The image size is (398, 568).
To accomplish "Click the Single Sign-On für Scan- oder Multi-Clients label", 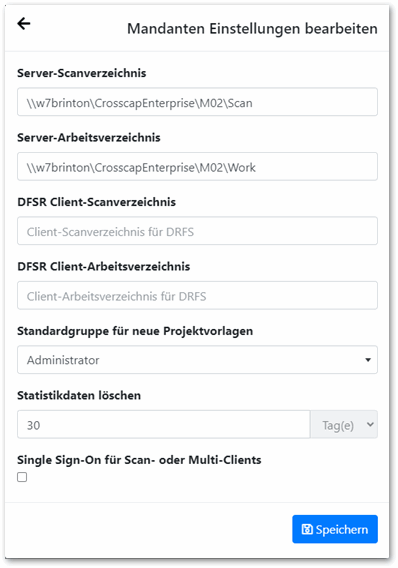I will (x=139, y=460).
